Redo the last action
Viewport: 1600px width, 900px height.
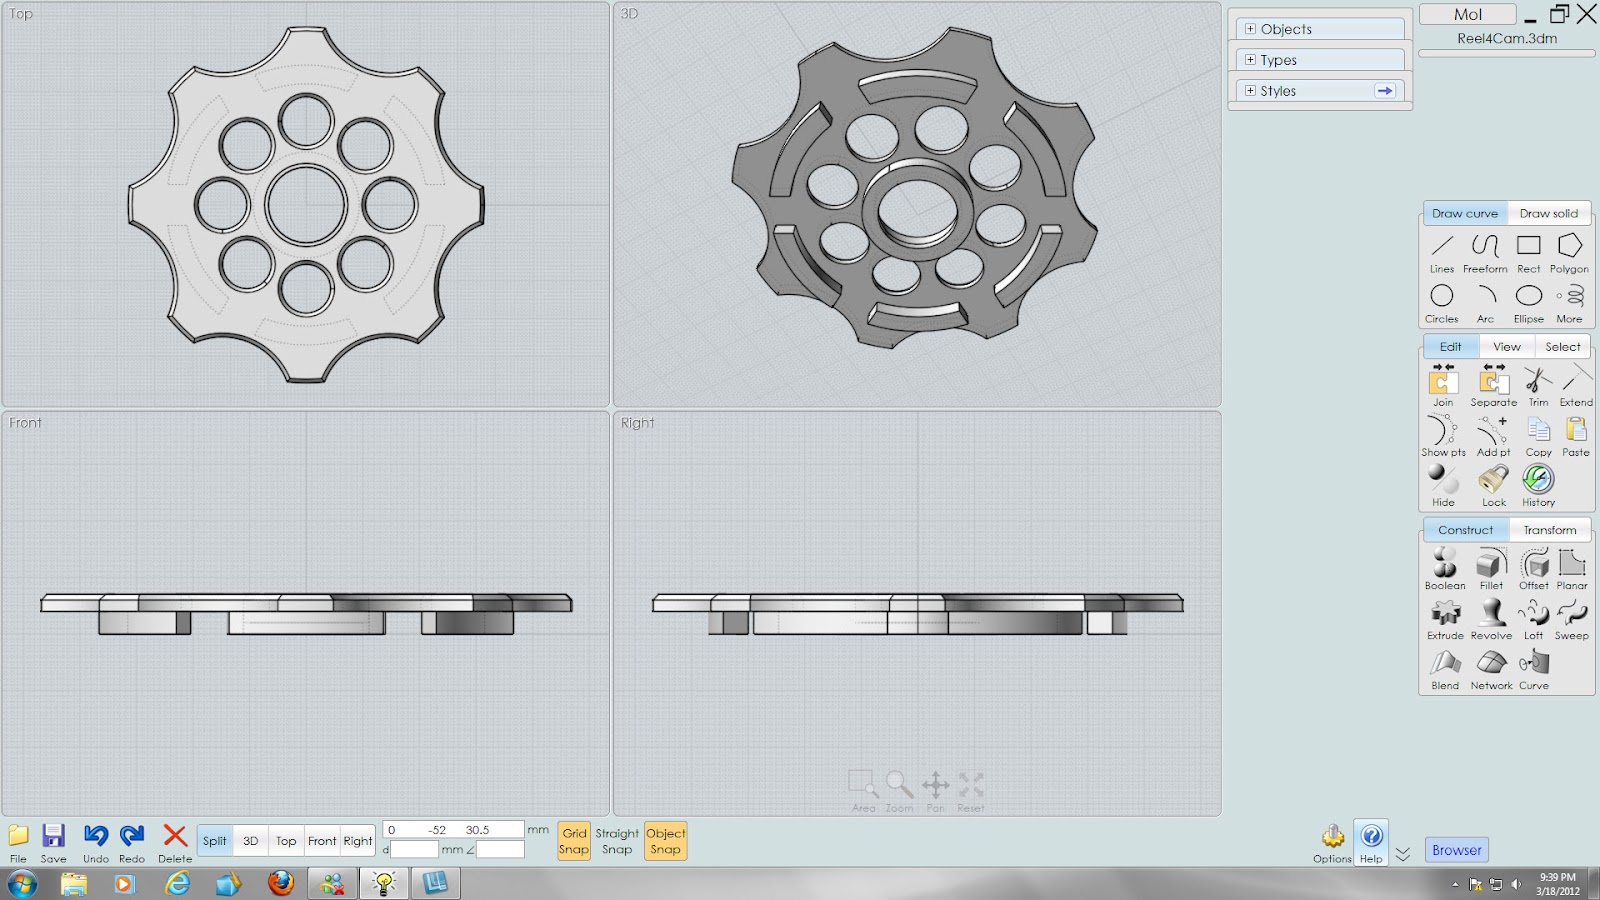132,843
